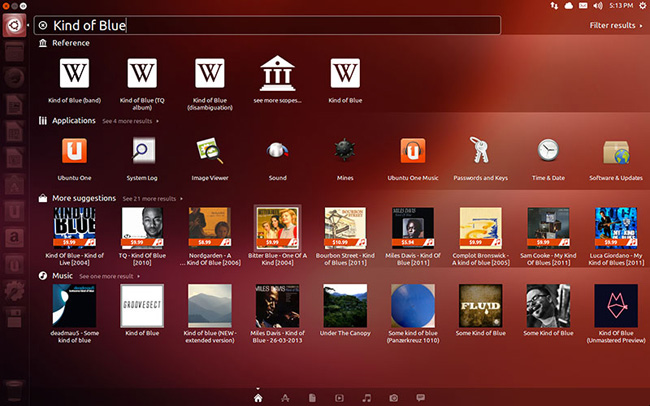The height and width of the screenshot is (406, 650).
Task: Launch the Ubuntu One application
Action: click(74, 151)
